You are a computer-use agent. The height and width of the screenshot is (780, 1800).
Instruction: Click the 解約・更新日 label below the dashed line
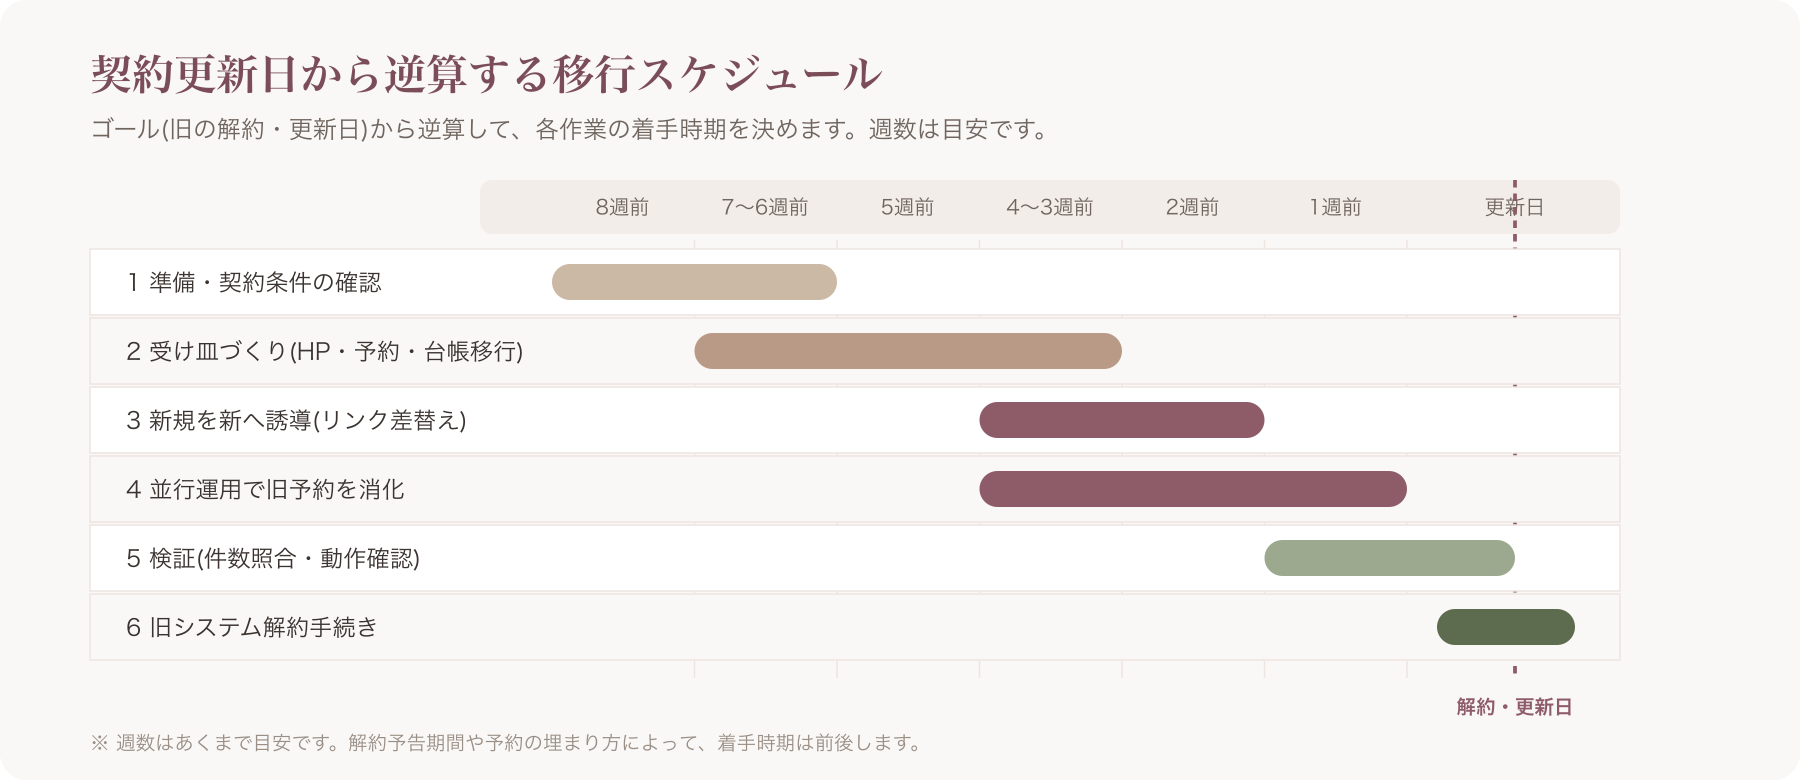[x=1514, y=707]
